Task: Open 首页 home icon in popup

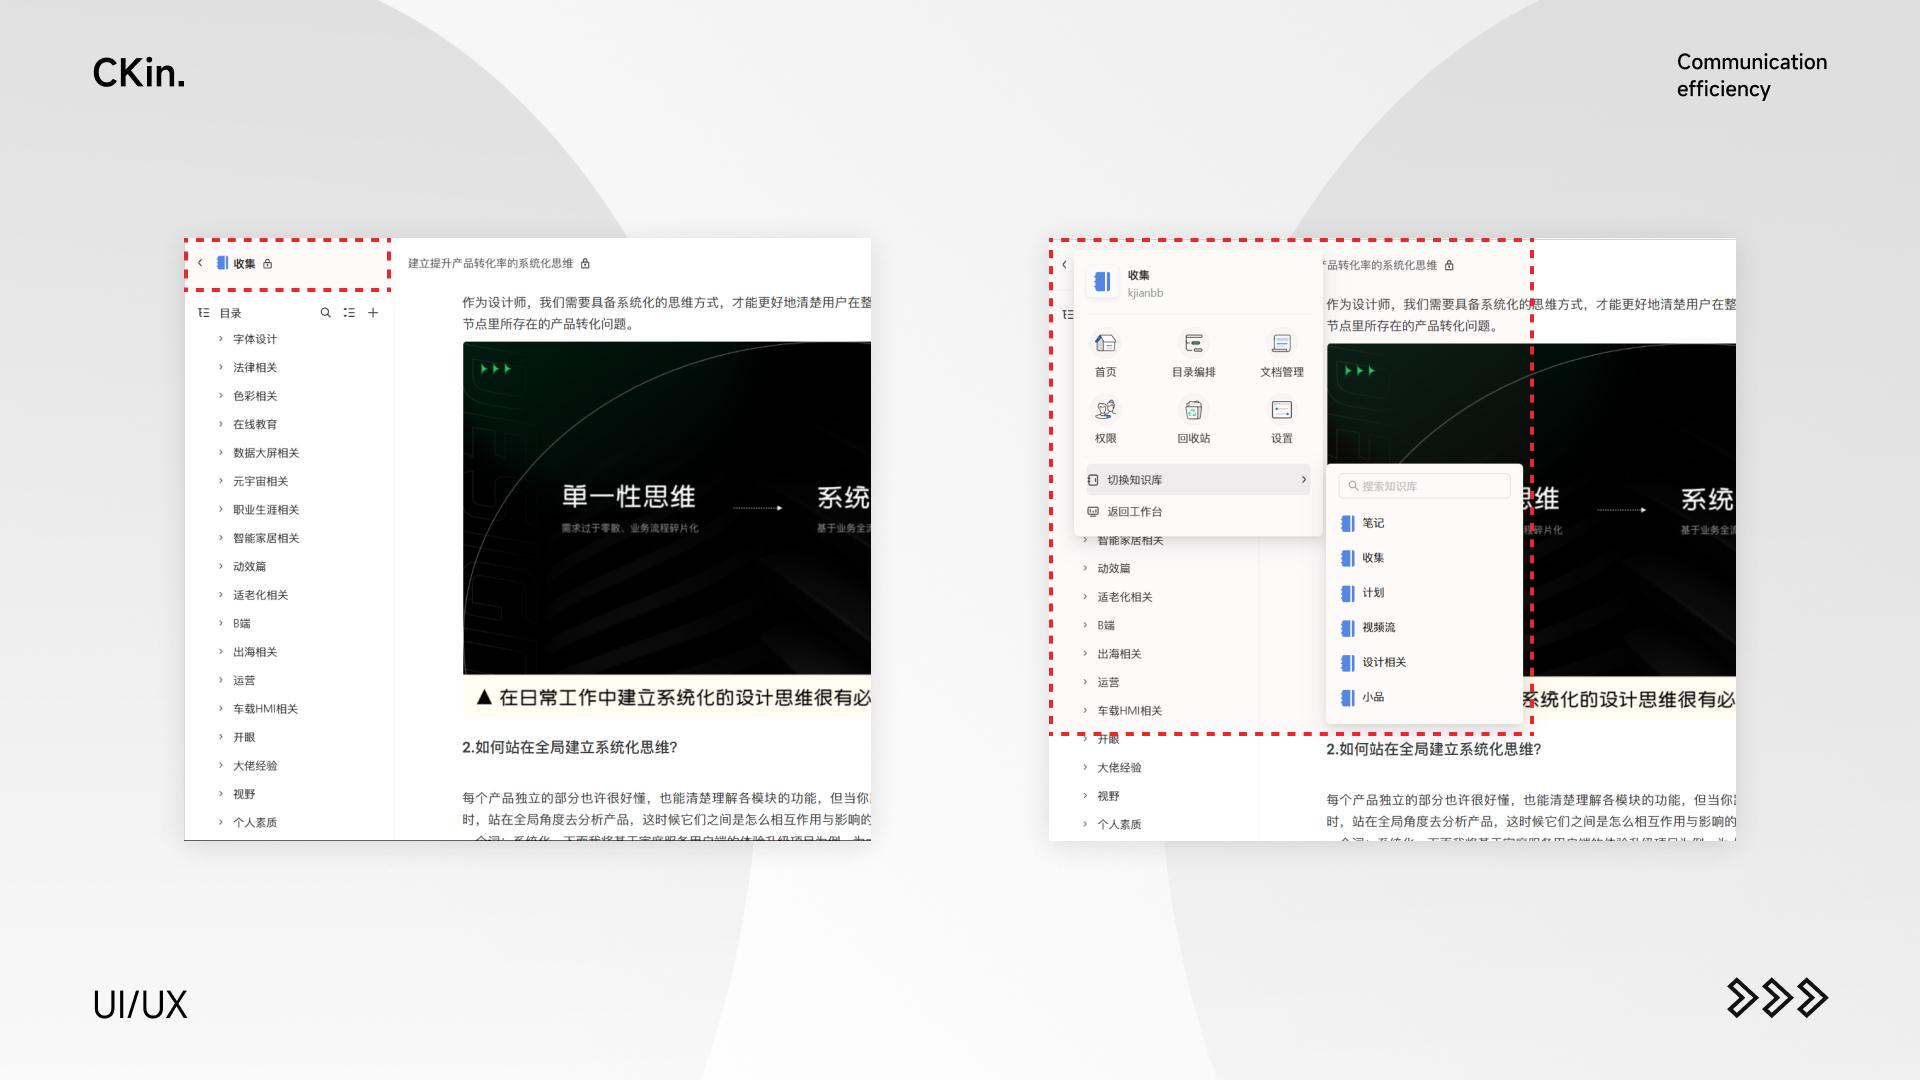Action: coord(1105,344)
